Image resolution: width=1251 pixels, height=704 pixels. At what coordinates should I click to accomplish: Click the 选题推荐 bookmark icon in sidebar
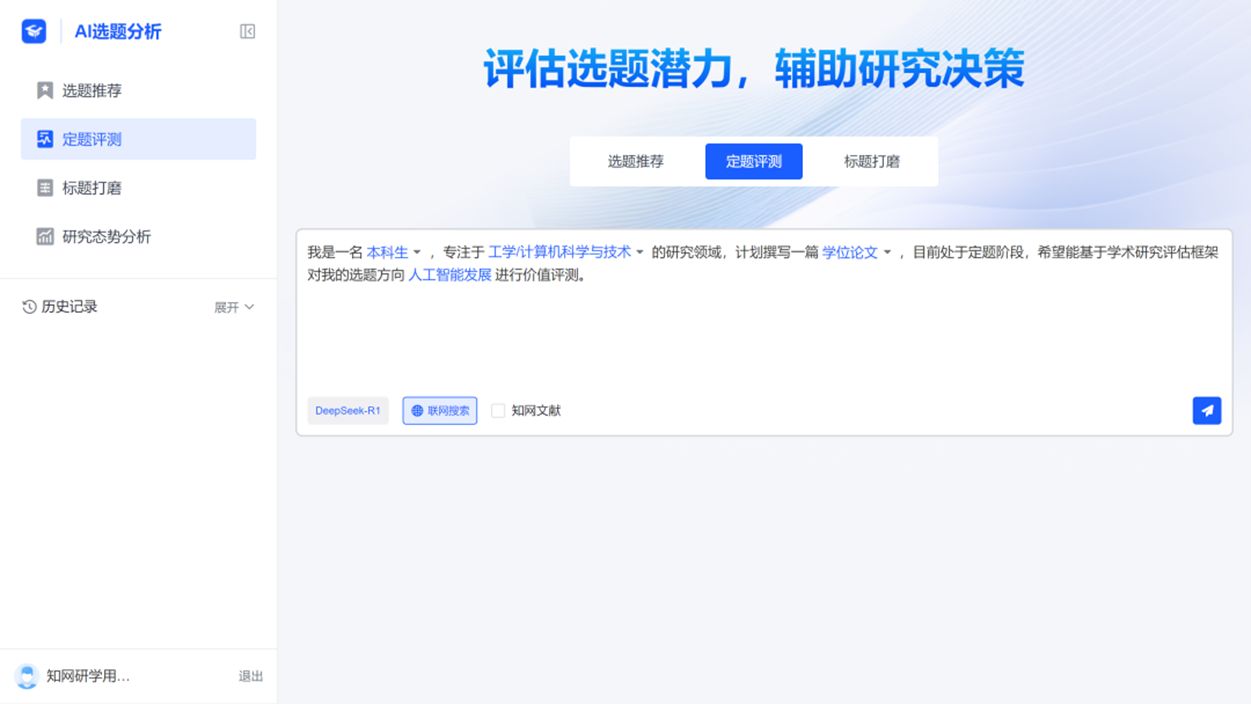click(x=45, y=91)
